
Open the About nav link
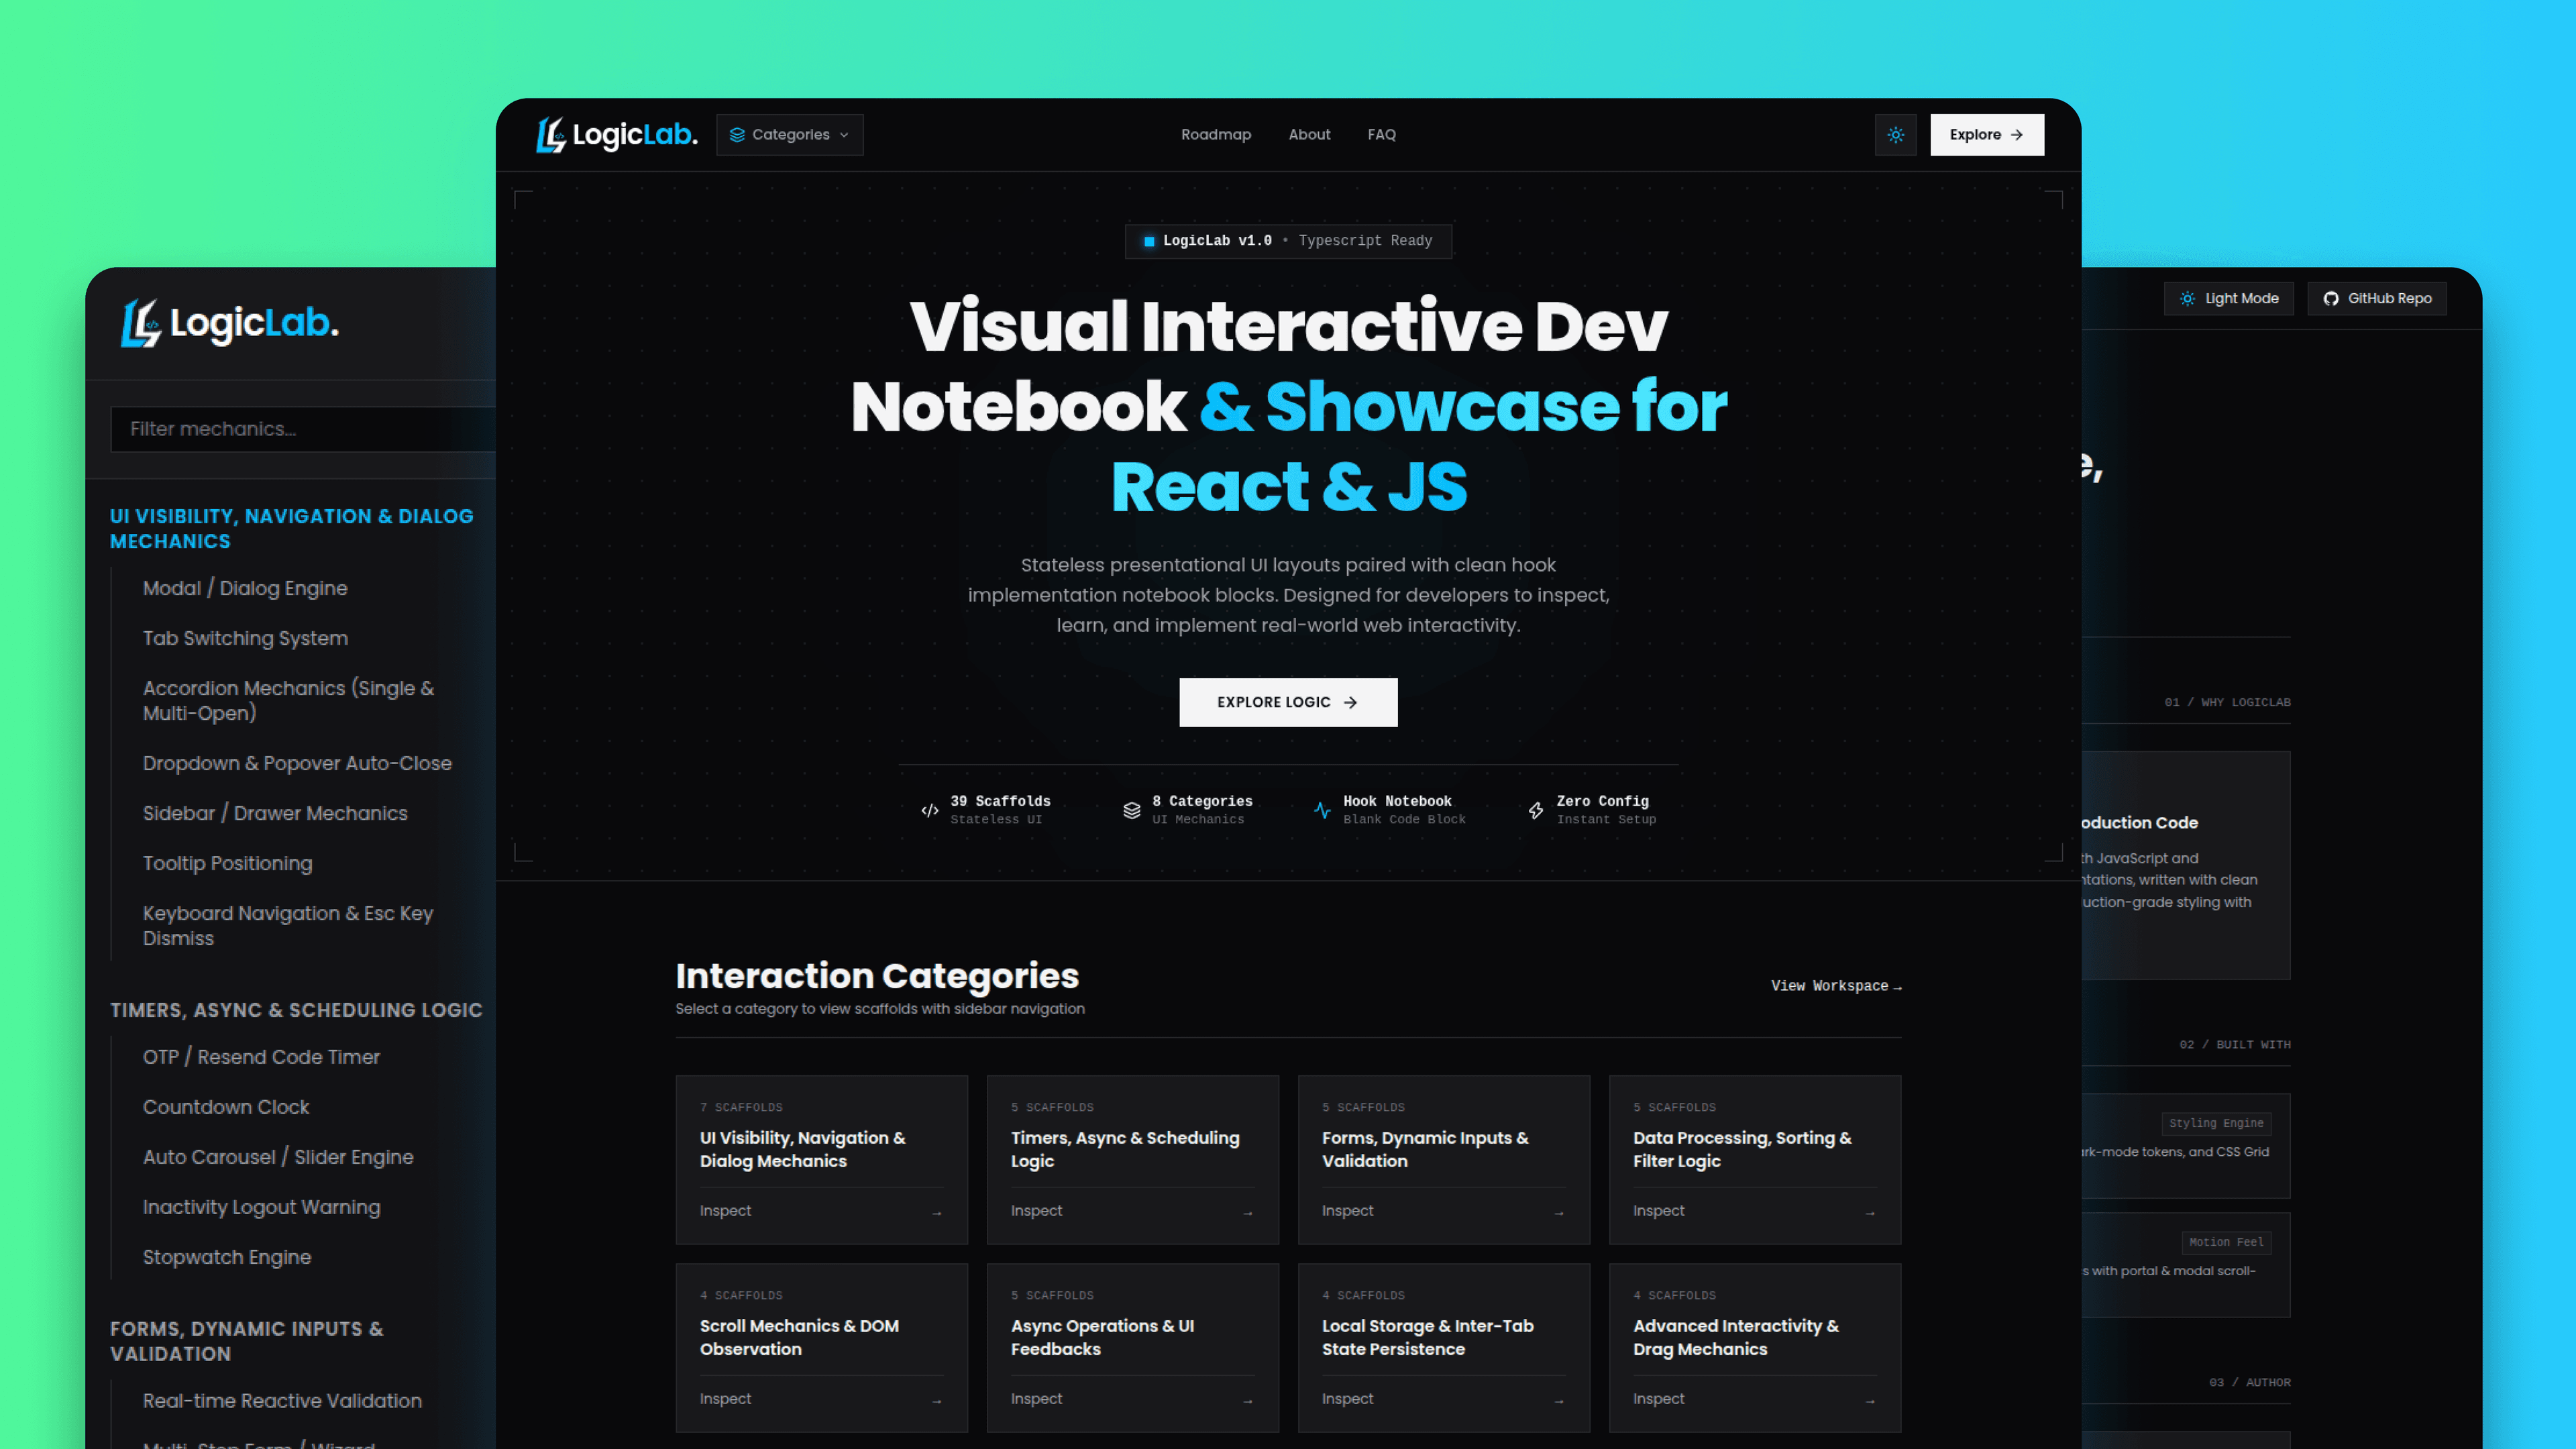1309,135
